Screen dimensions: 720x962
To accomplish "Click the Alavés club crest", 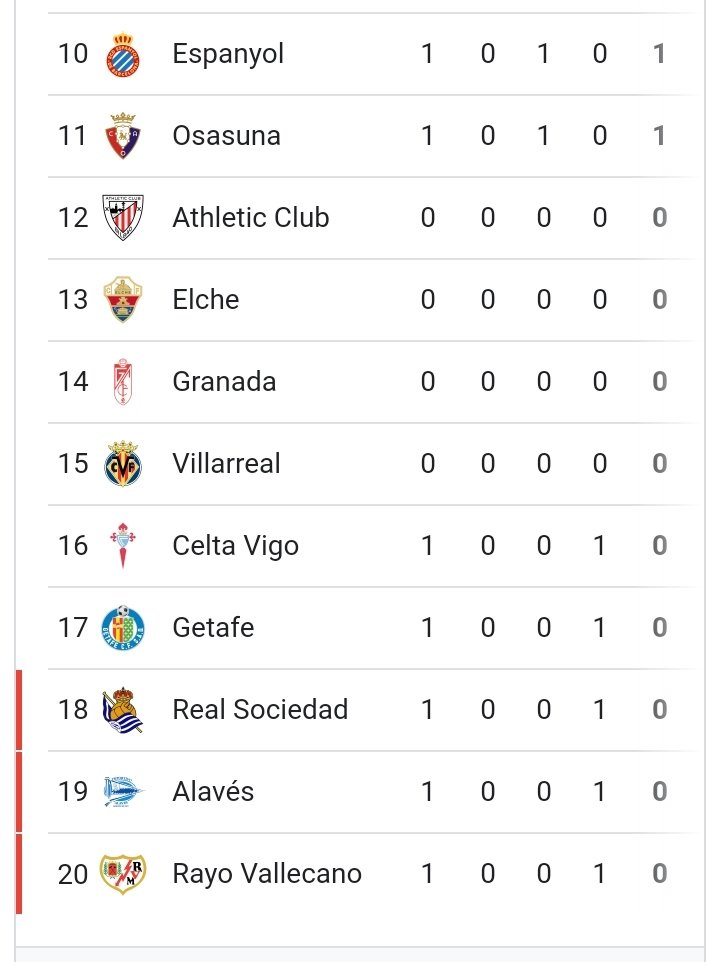I will (124, 792).
